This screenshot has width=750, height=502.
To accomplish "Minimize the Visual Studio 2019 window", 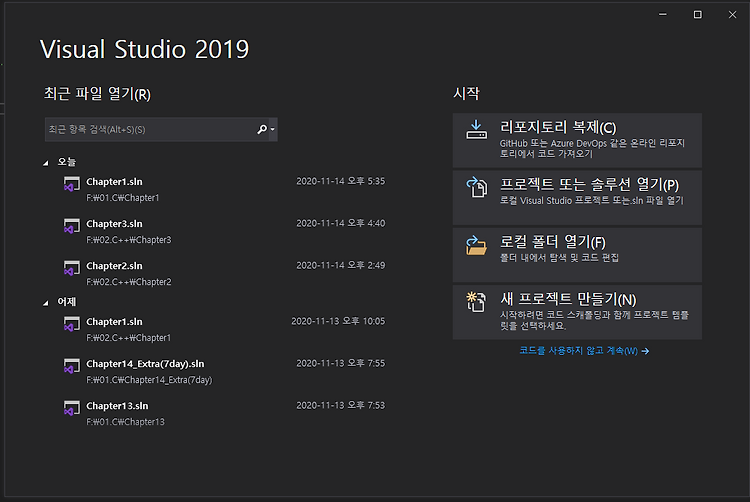I will [662, 14].
